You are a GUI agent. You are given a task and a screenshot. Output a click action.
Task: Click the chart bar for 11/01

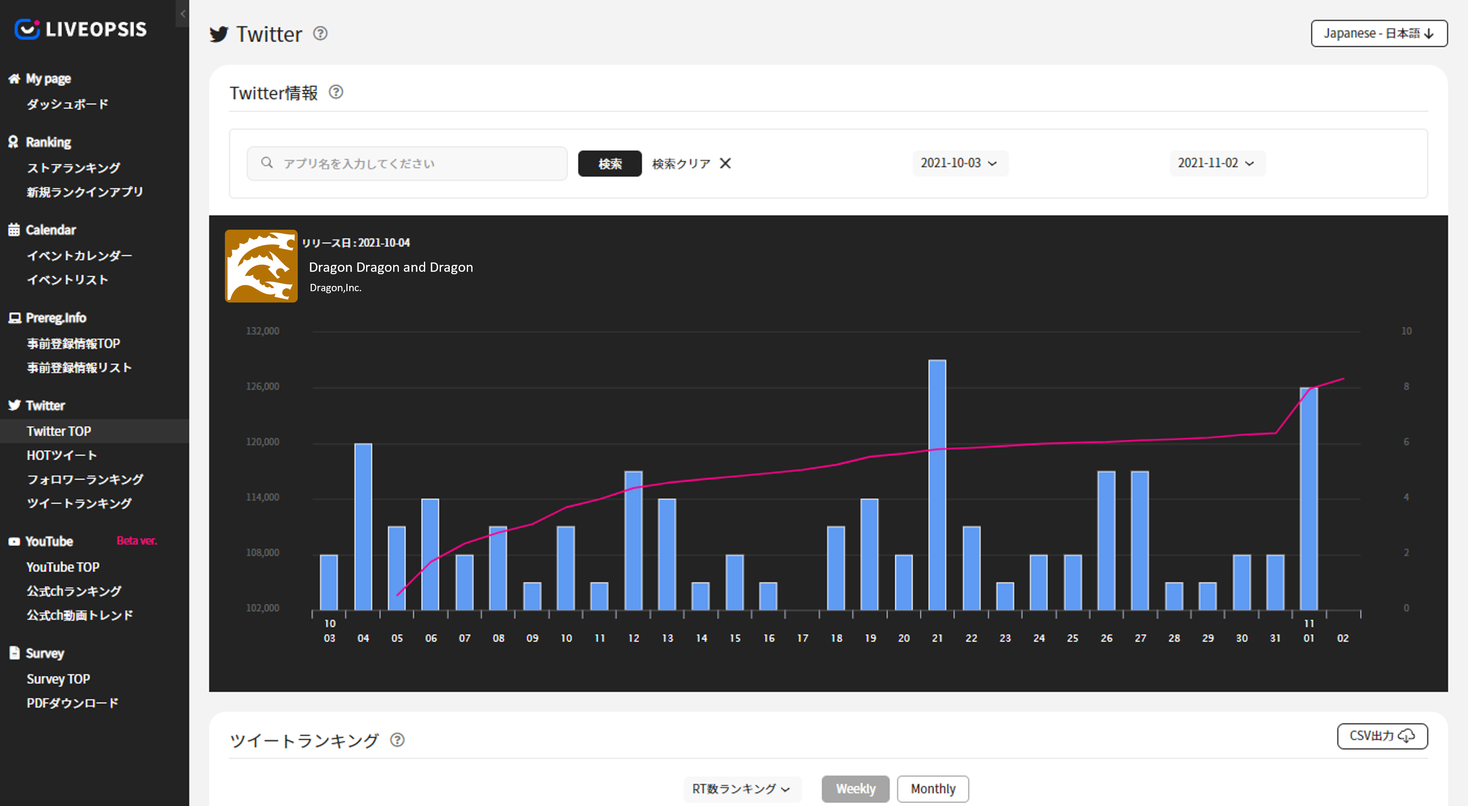click(1309, 499)
